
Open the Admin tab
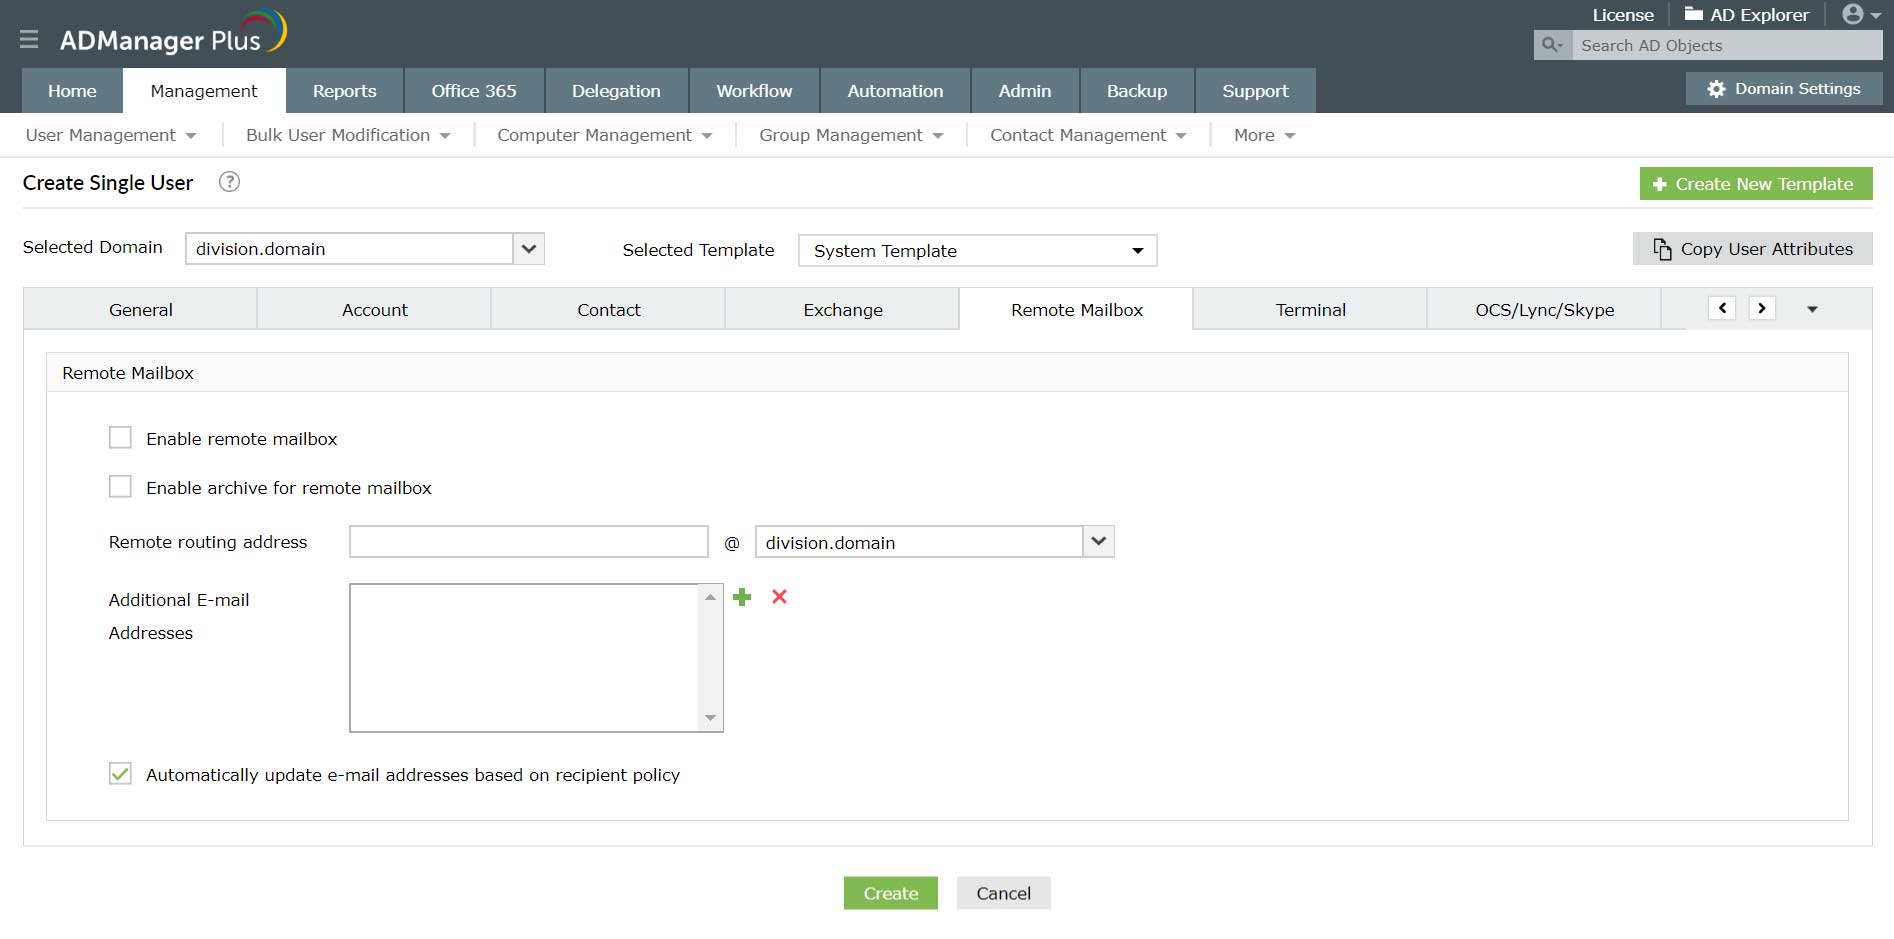[x=1025, y=91]
